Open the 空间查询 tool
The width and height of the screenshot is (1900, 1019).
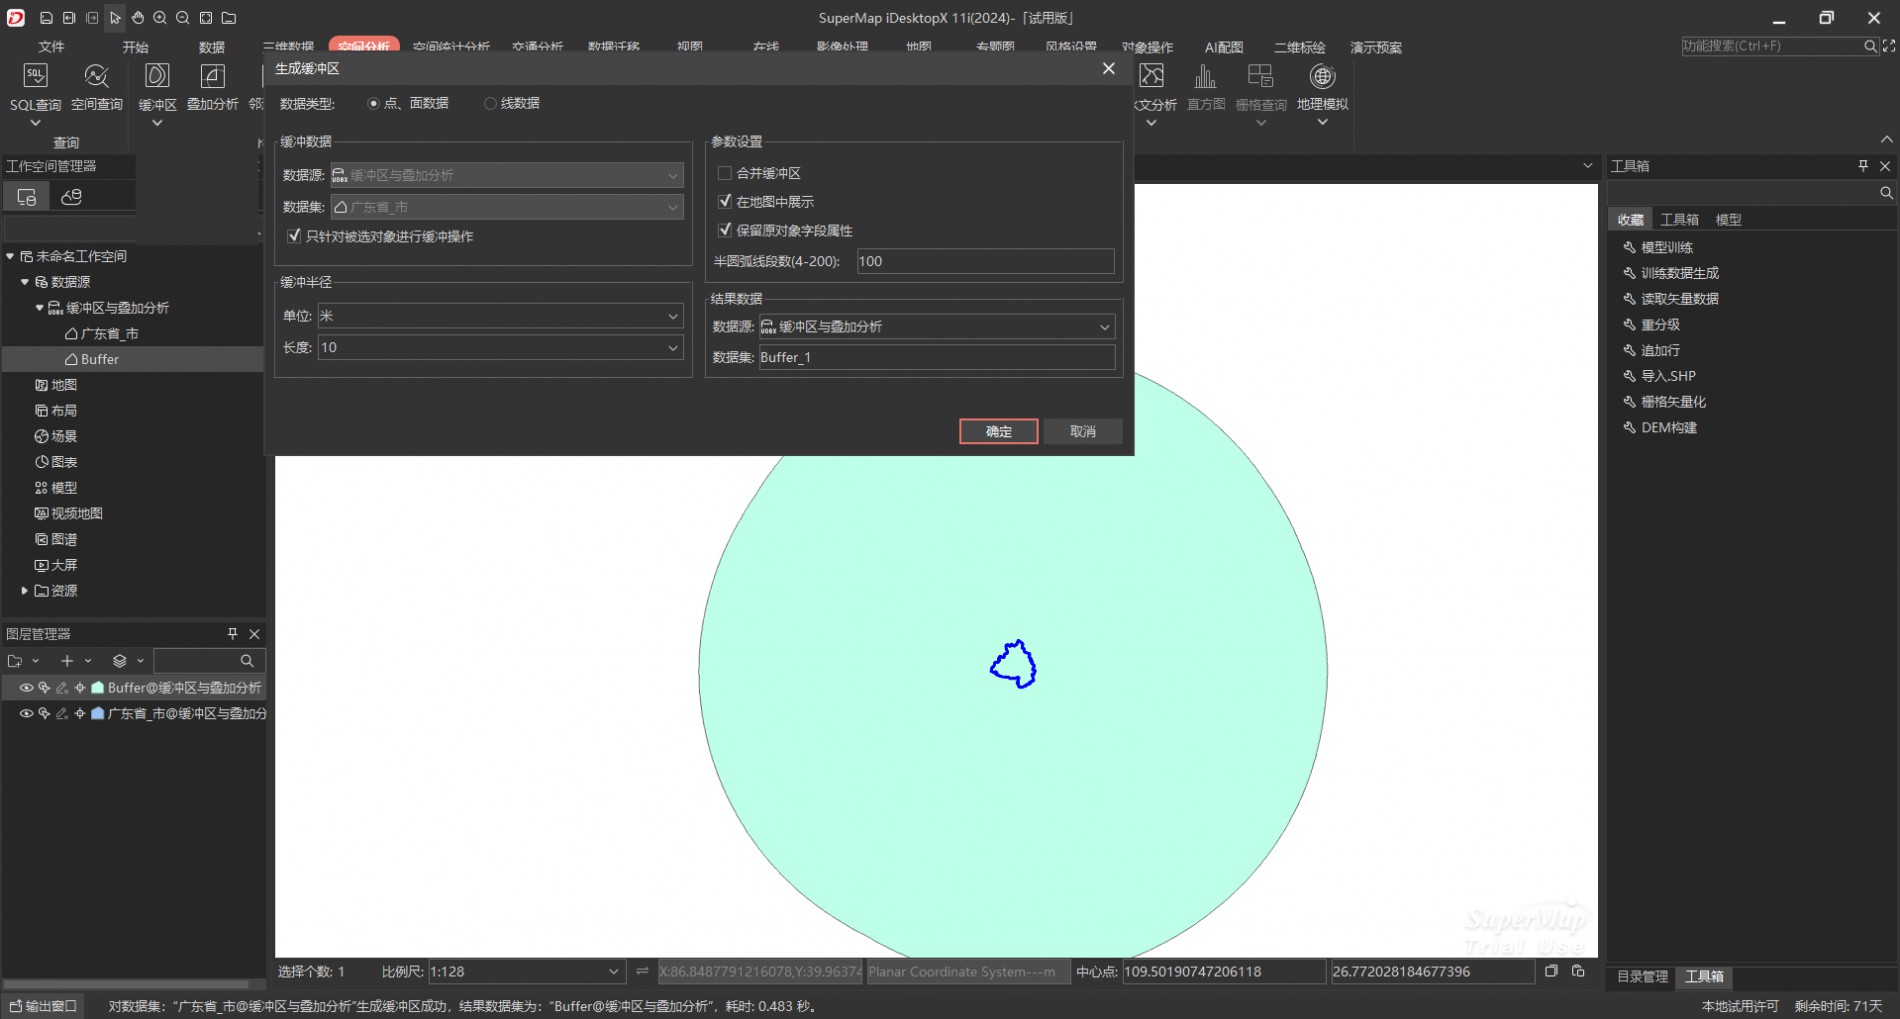coord(97,88)
